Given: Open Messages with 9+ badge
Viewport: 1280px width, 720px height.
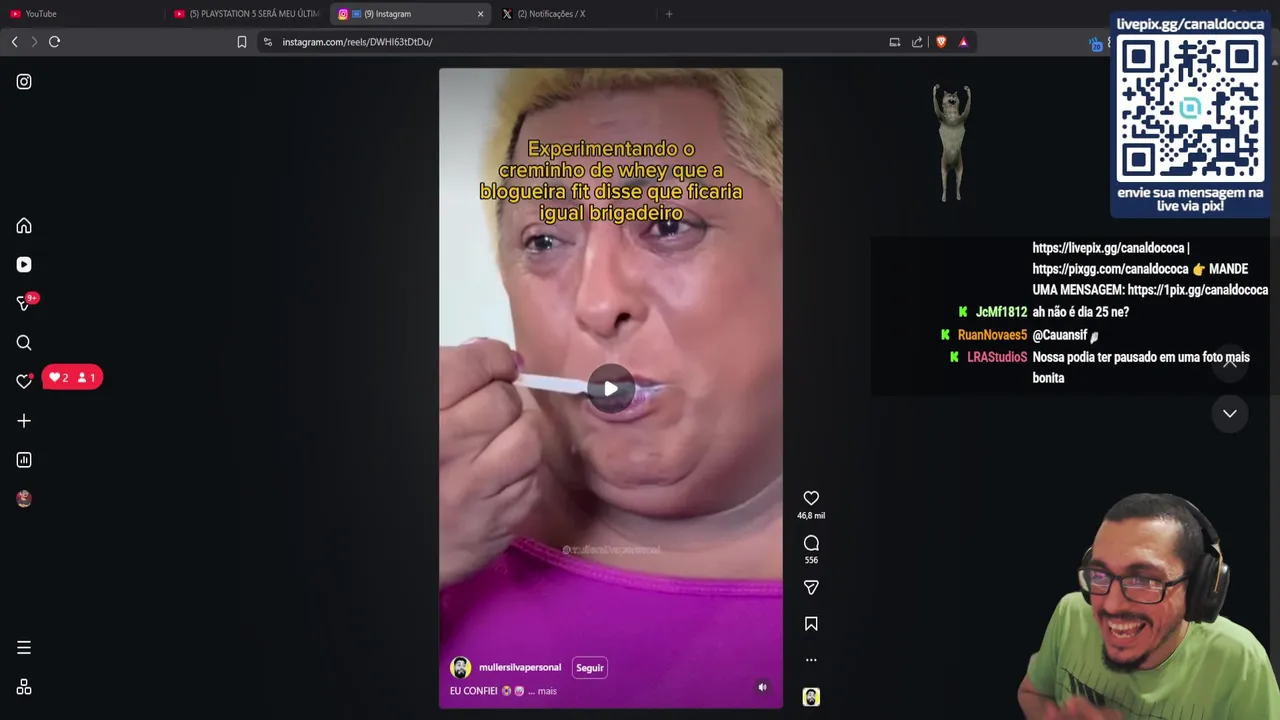Looking at the screenshot, I should 25,303.
